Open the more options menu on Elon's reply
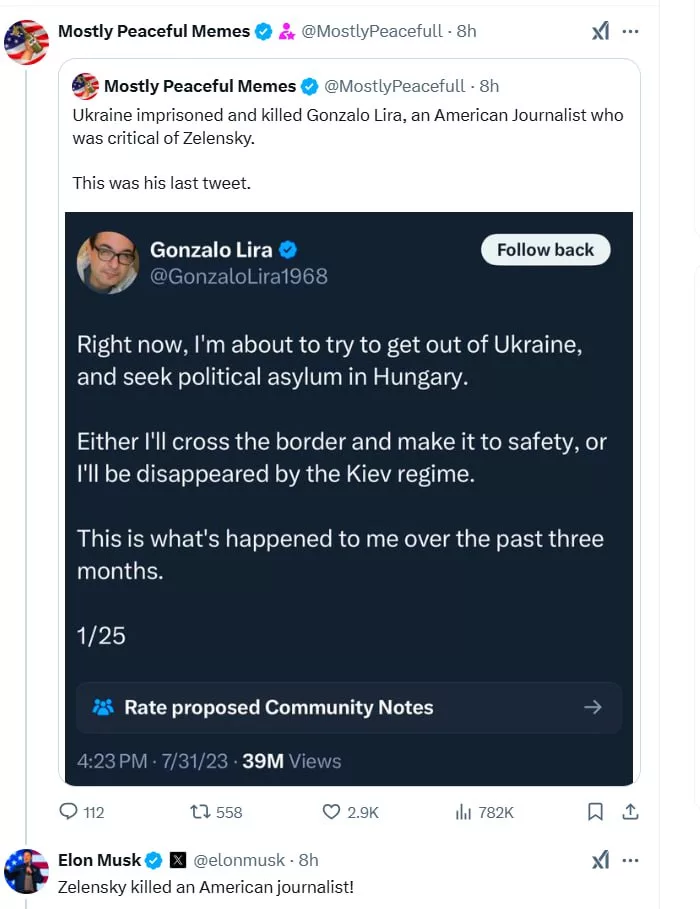Viewport: 700px width, 909px height. pyautogui.click(x=631, y=859)
